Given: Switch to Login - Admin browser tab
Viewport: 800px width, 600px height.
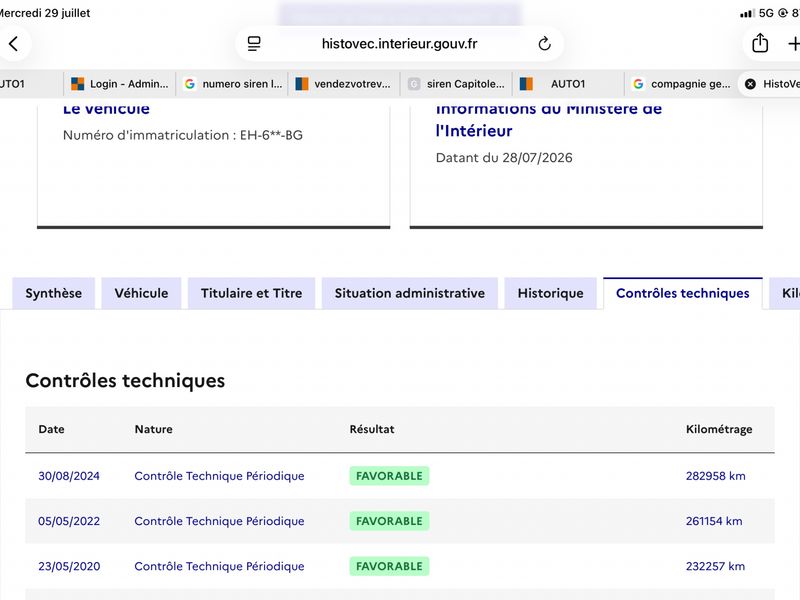Looking at the screenshot, I should point(120,84).
